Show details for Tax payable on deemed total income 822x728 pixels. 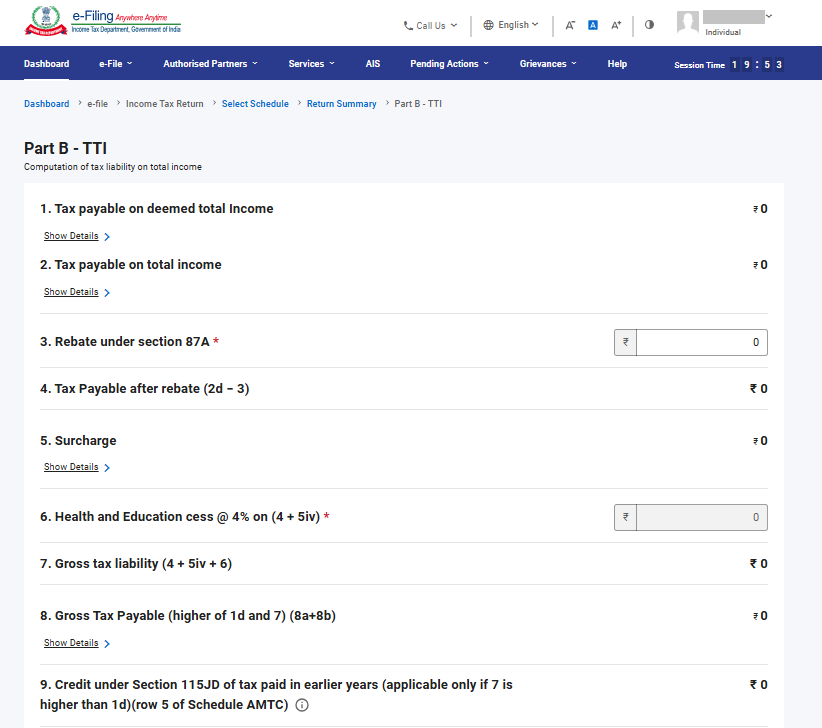77,236
